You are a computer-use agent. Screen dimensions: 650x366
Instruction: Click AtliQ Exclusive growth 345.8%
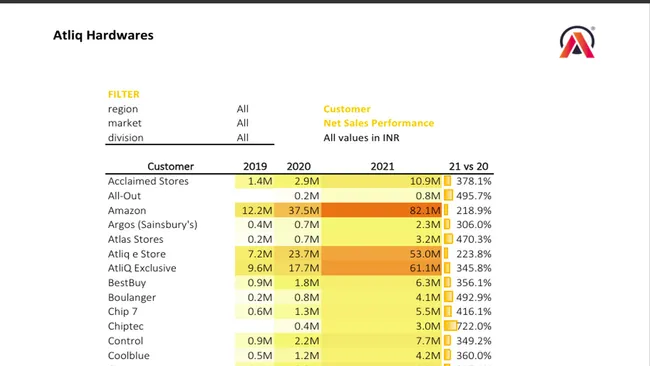click(x=474, y=268)
